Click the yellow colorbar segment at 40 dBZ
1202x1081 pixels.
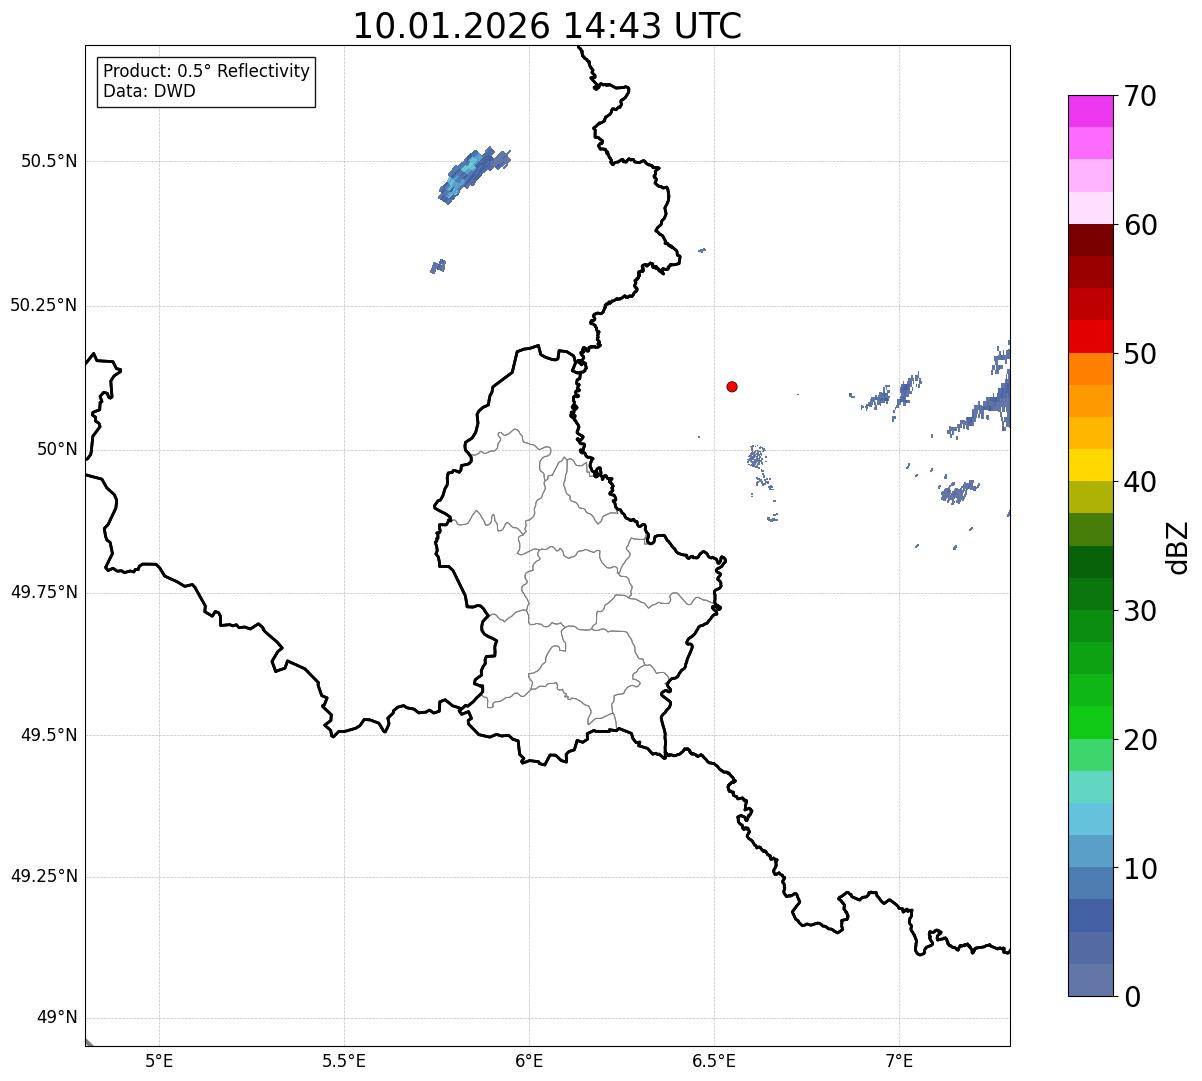pyautogui.click(x=1091, y=465)
